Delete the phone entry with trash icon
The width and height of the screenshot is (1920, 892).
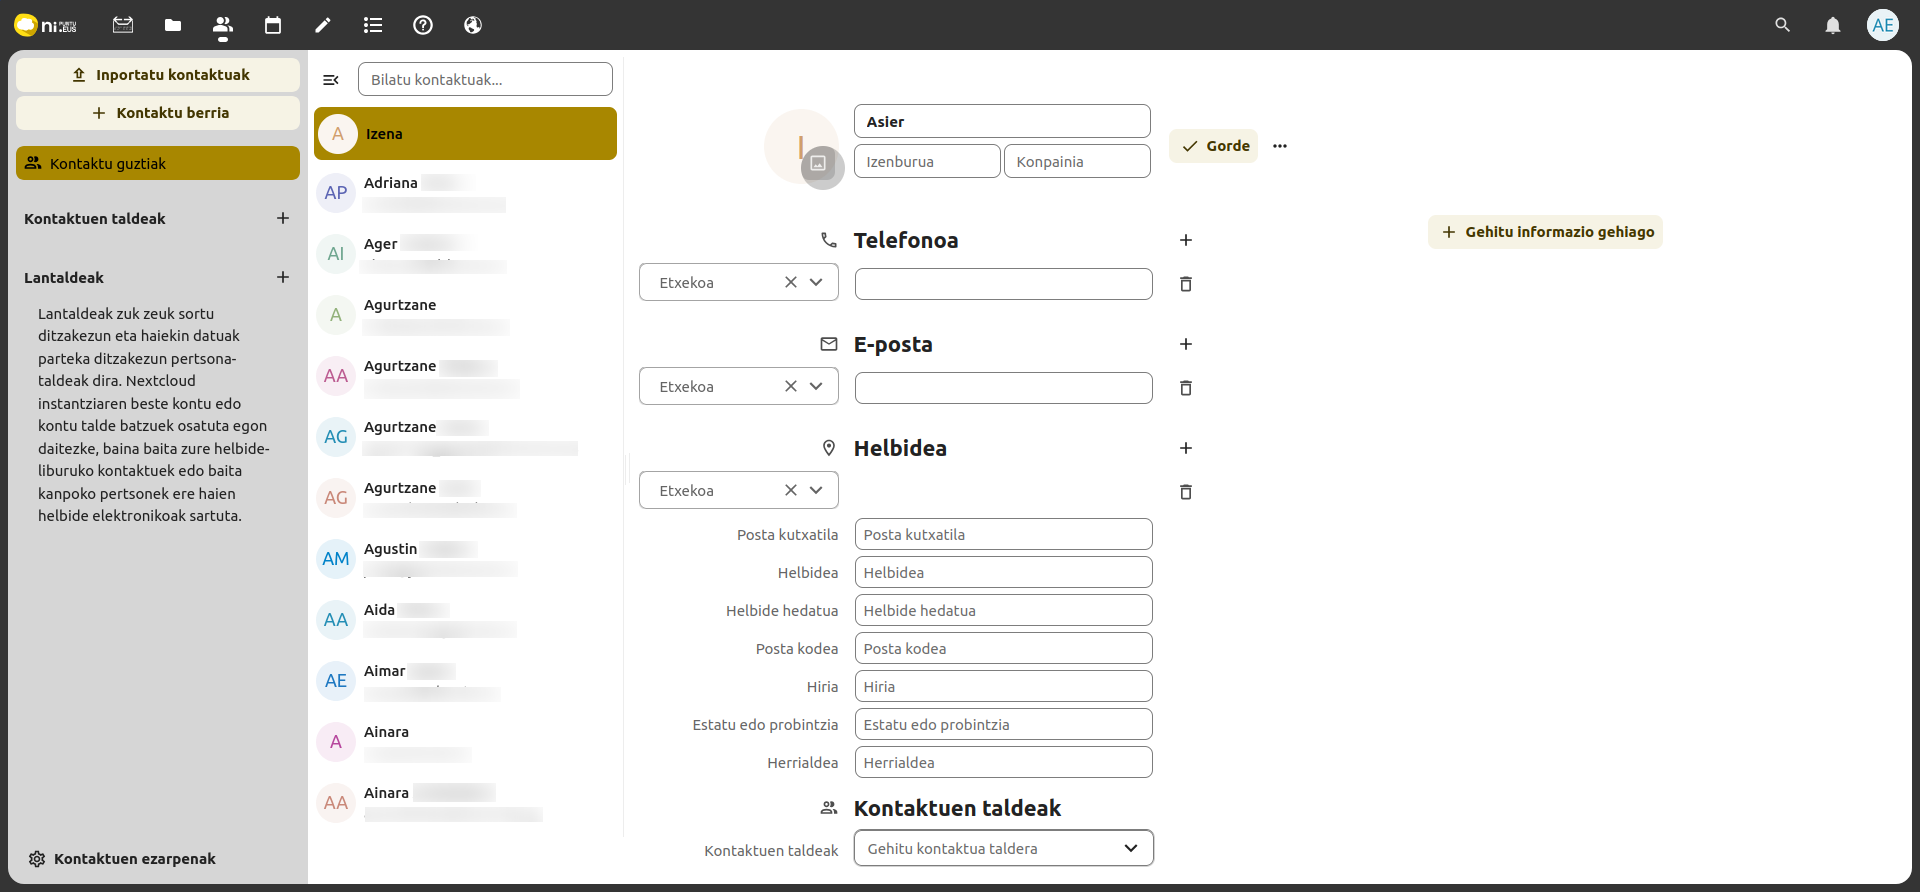(1186, 284)
